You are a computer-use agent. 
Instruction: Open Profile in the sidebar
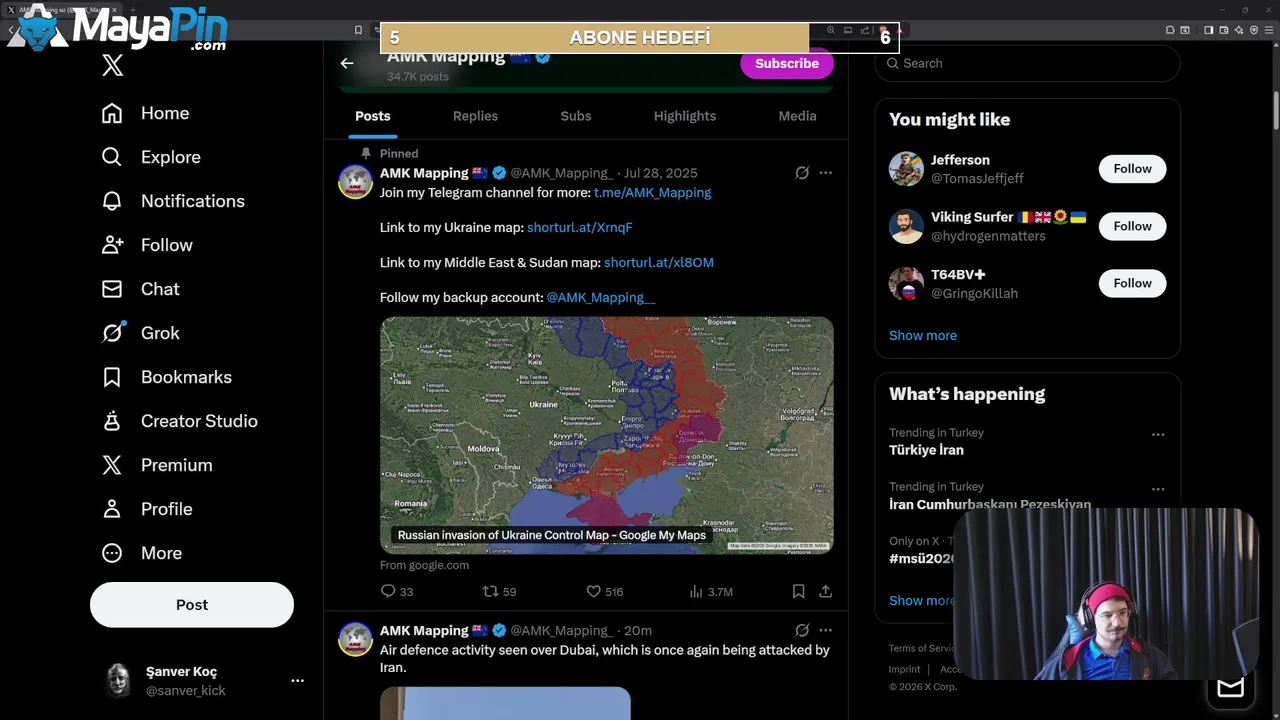pyautogui.click(x=146, y=509)
